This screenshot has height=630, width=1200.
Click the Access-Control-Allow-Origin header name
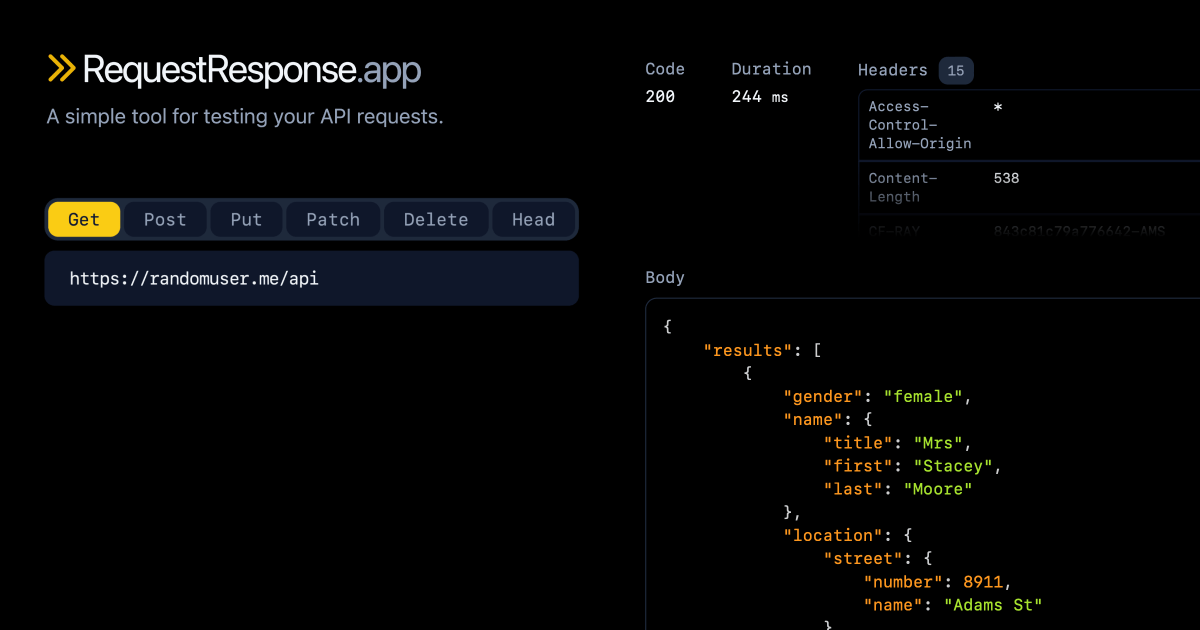coord(920,125)
